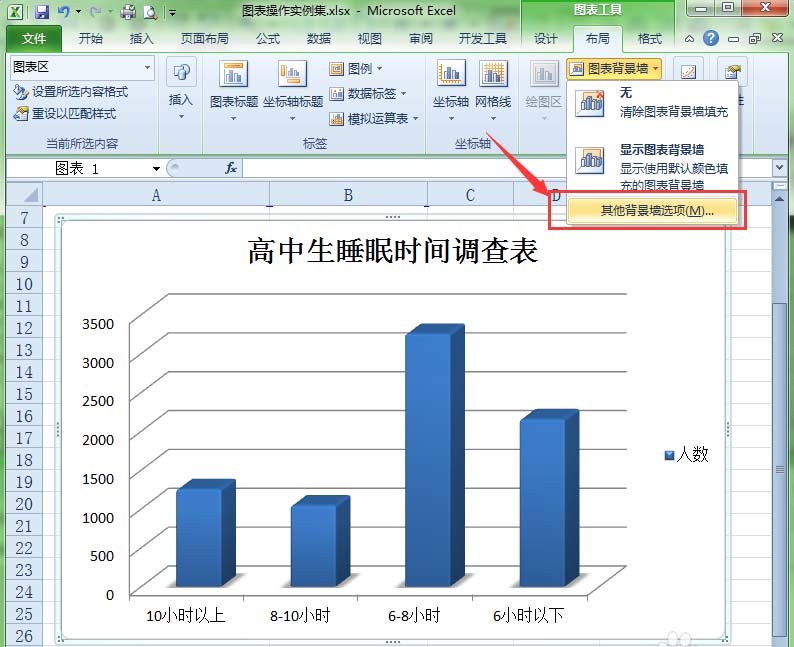Switch to the 设计 chart tools tab
Screen dimensions: 794x647
tap(545, 39)
